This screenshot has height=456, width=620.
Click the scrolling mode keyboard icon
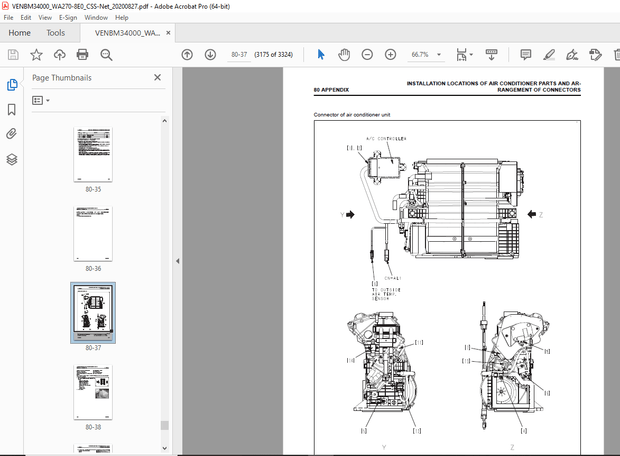pyautogui.click(x=491, y=55)
